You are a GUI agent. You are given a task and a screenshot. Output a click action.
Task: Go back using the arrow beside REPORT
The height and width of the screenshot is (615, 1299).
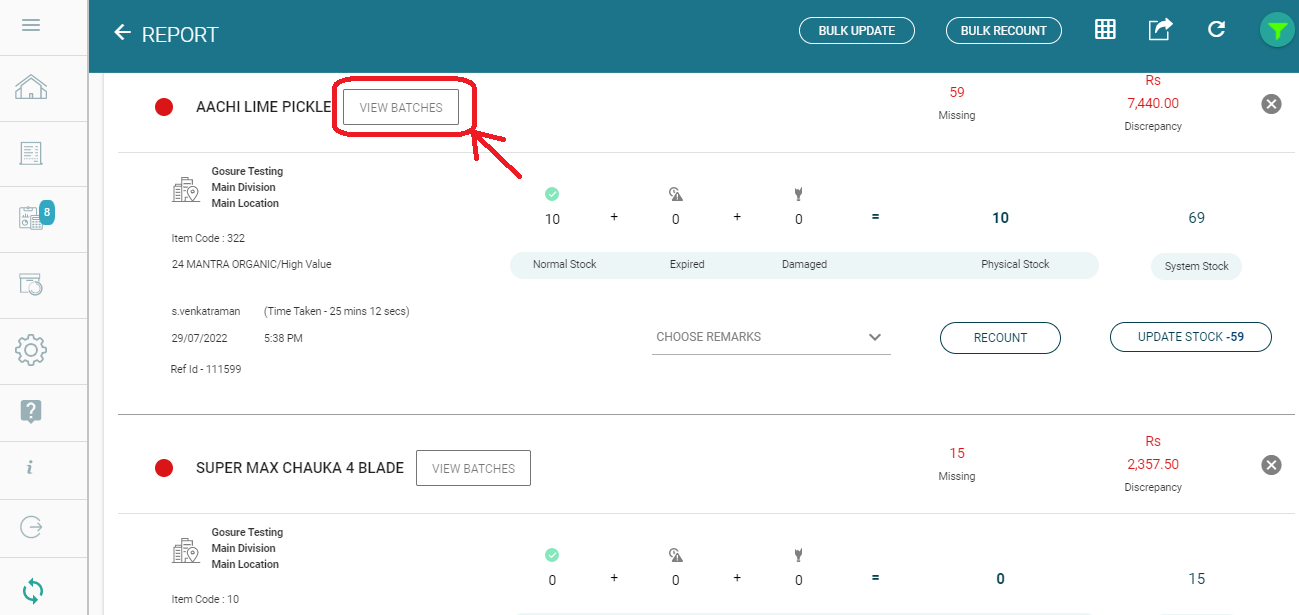pyautogui.click(x=122, y=33)
